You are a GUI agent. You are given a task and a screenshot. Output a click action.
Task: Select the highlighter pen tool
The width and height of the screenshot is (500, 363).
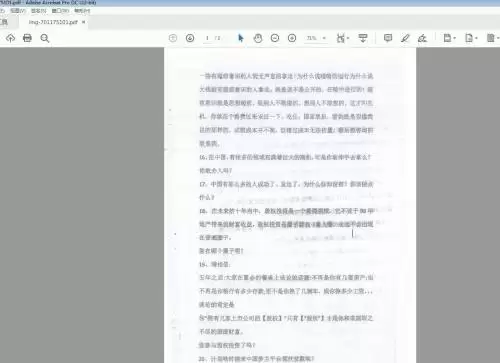pos(405,38)
